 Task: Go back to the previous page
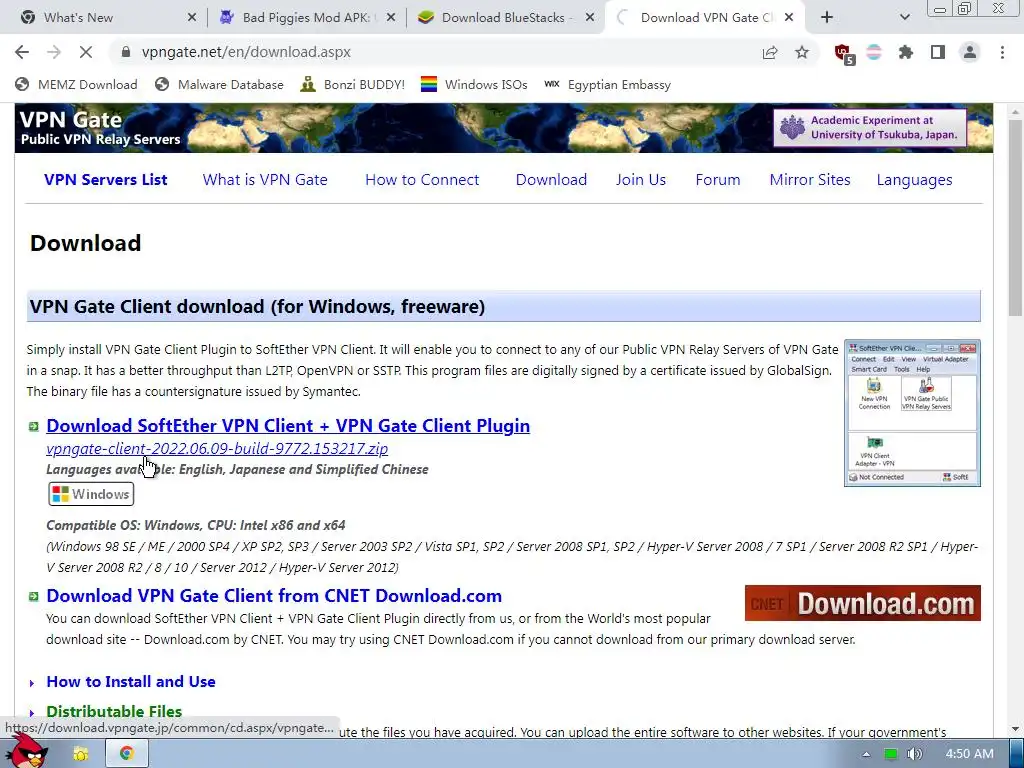click(x=22, y=52)
